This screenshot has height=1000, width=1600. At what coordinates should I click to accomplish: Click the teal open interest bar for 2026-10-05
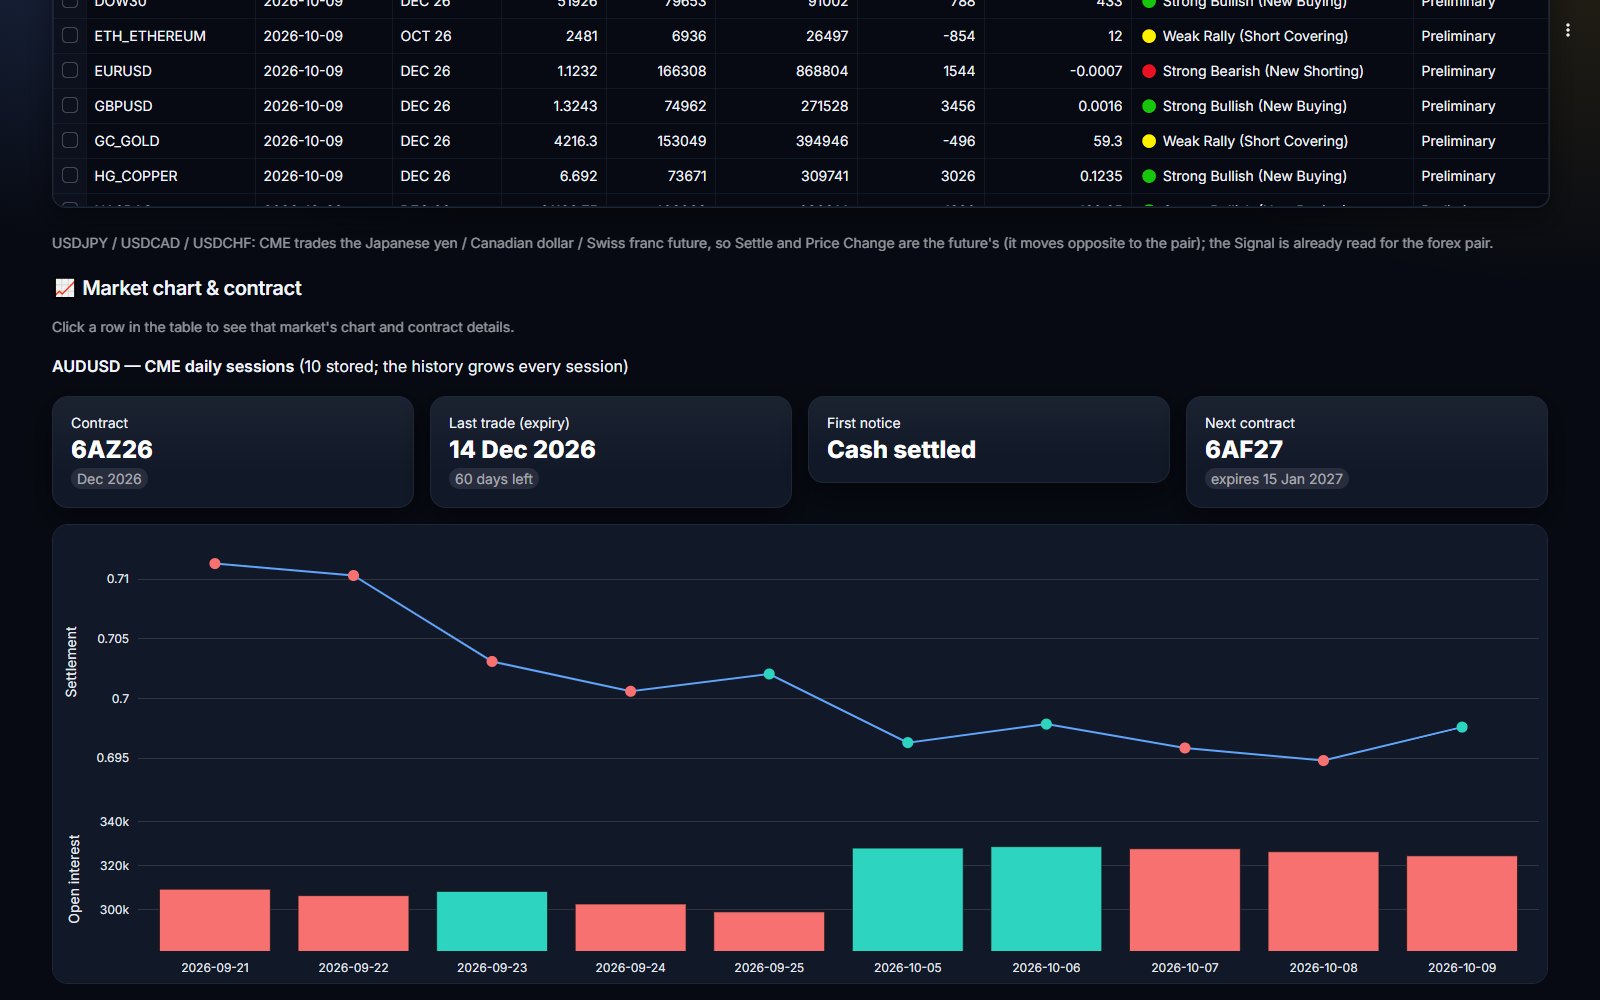pyautogui.click(x=908, y=900)
